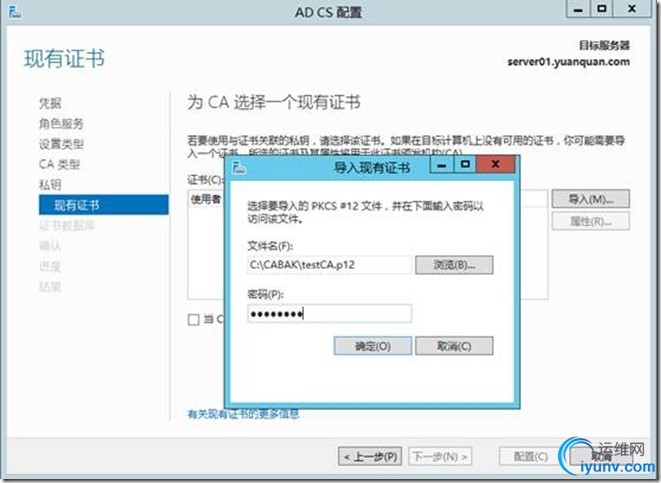Close the AD CS configuration window
Image resolution: width=661 pixels, height=483 pixels.
631,9
